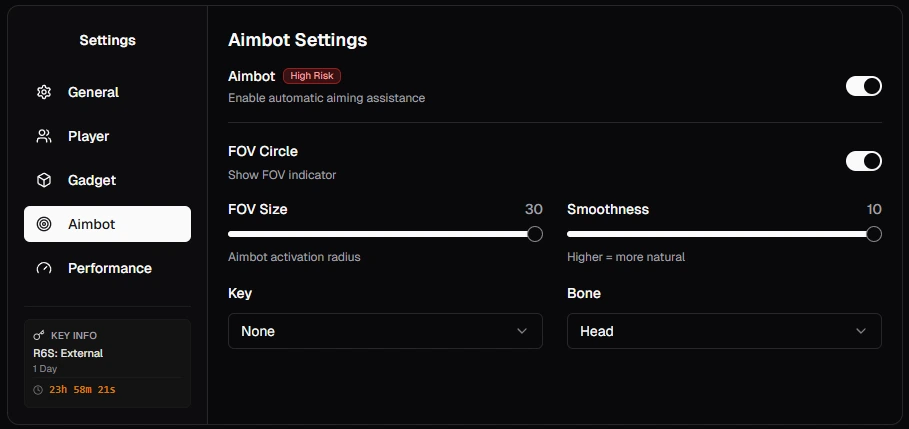Click the R6S: External key info card

tap(107, 363)
